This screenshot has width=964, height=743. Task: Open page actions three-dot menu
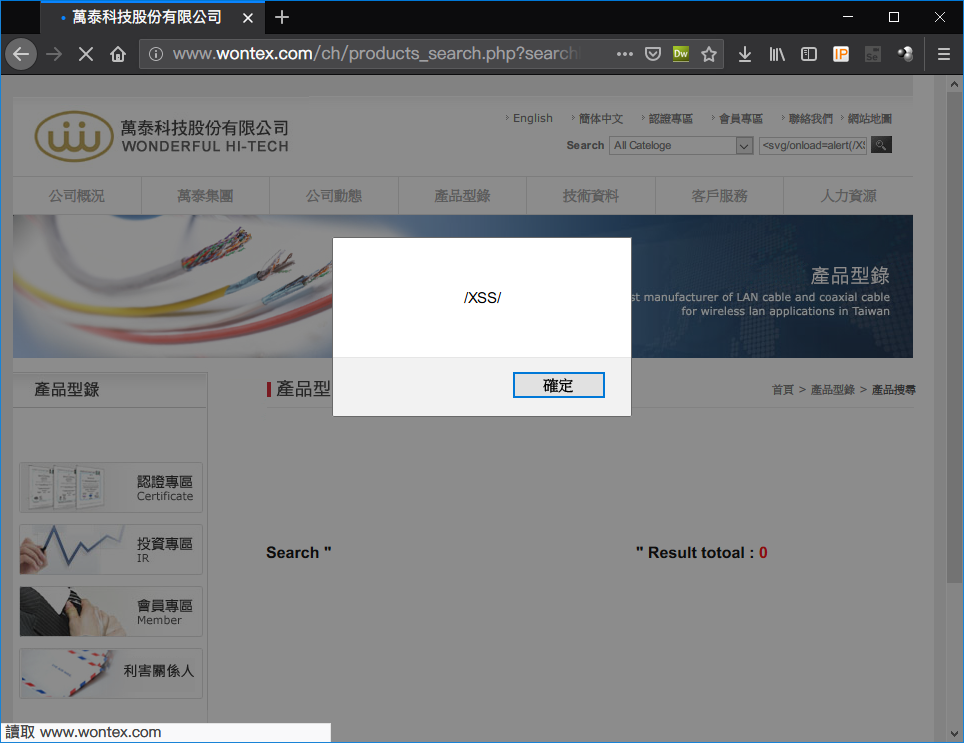pyautogui.click(x=625, y=54)
